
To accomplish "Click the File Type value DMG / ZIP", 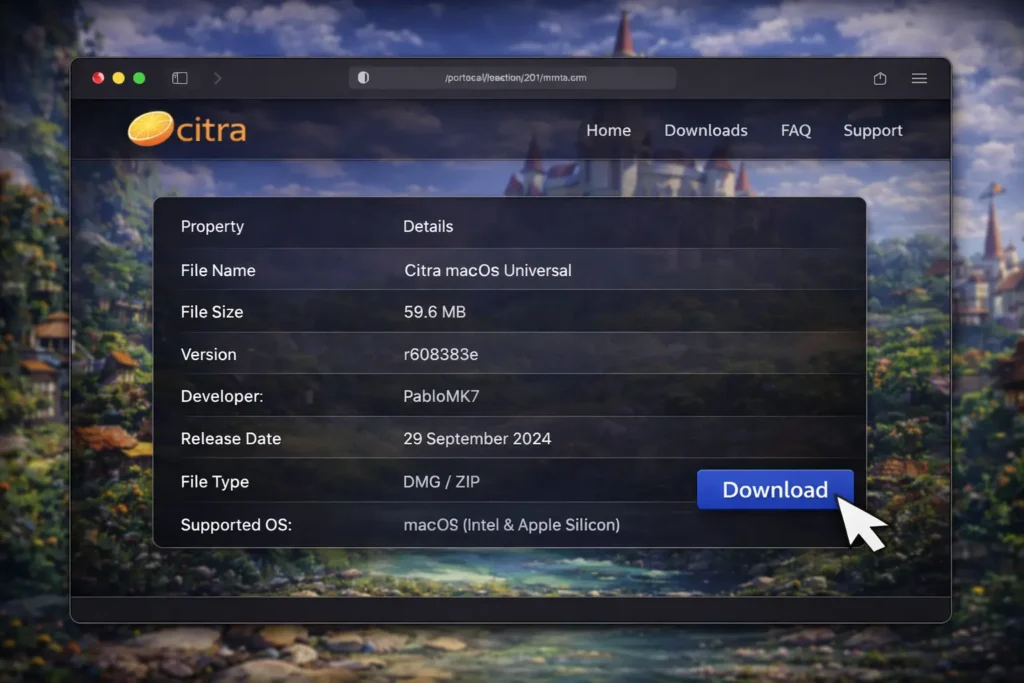I will [441, 481].
